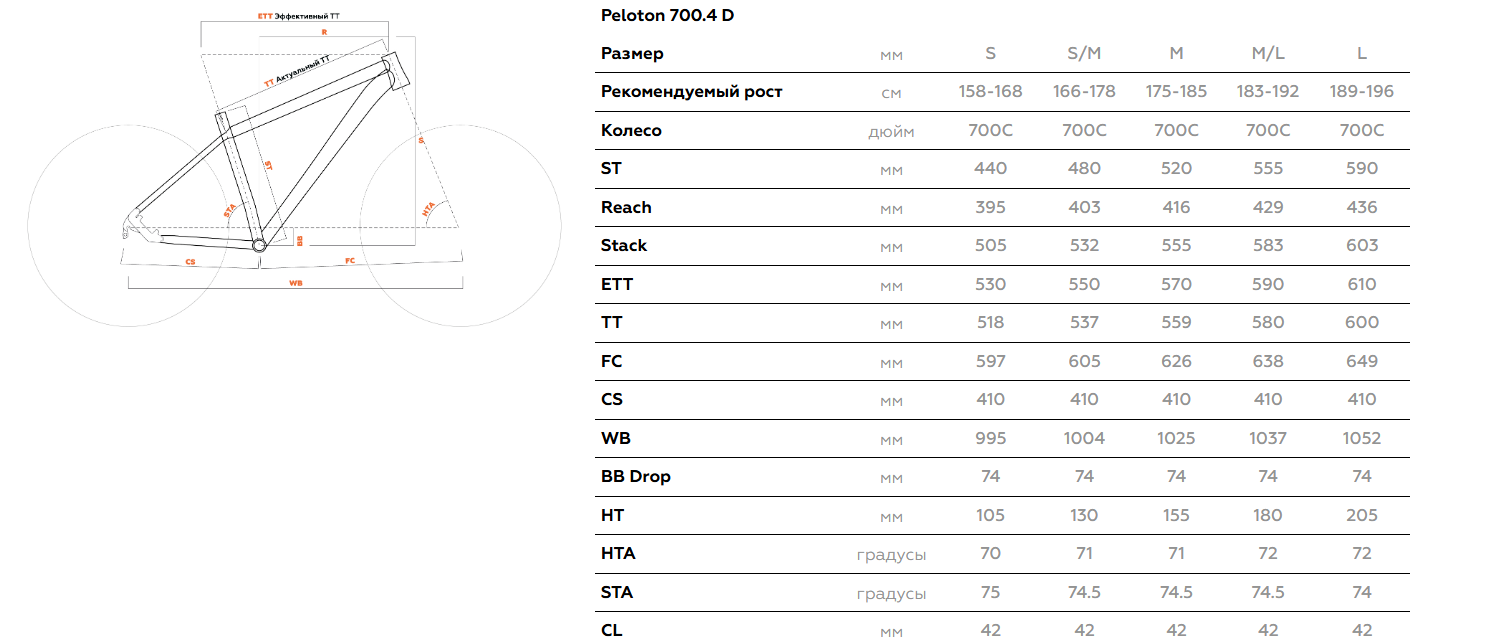Click the Peloton 700.4 D table title
This screenshot has width=1492, height=642.
667,15
